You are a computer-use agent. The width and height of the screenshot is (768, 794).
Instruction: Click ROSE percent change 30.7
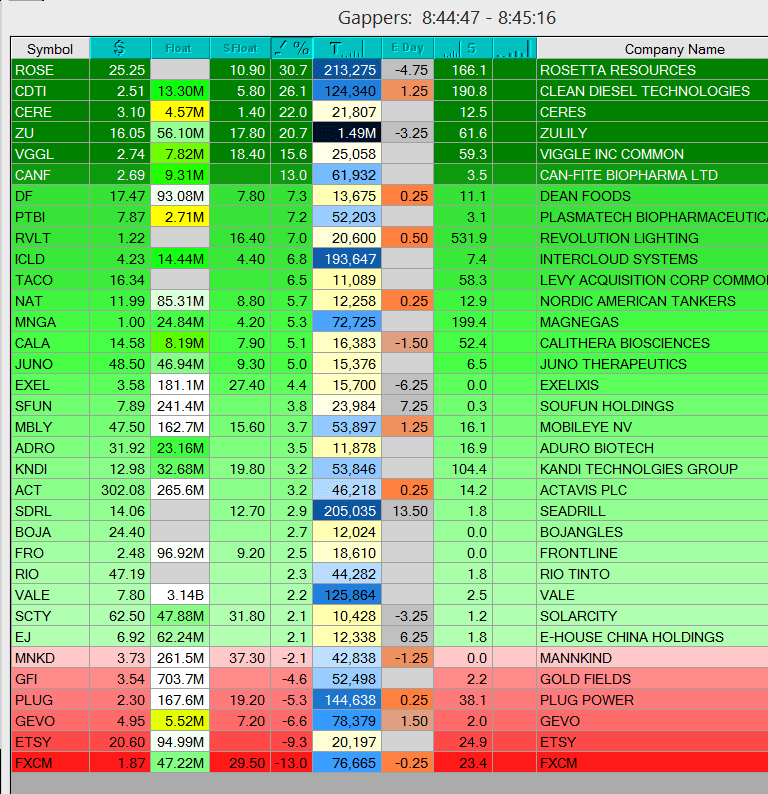[292, 70]
